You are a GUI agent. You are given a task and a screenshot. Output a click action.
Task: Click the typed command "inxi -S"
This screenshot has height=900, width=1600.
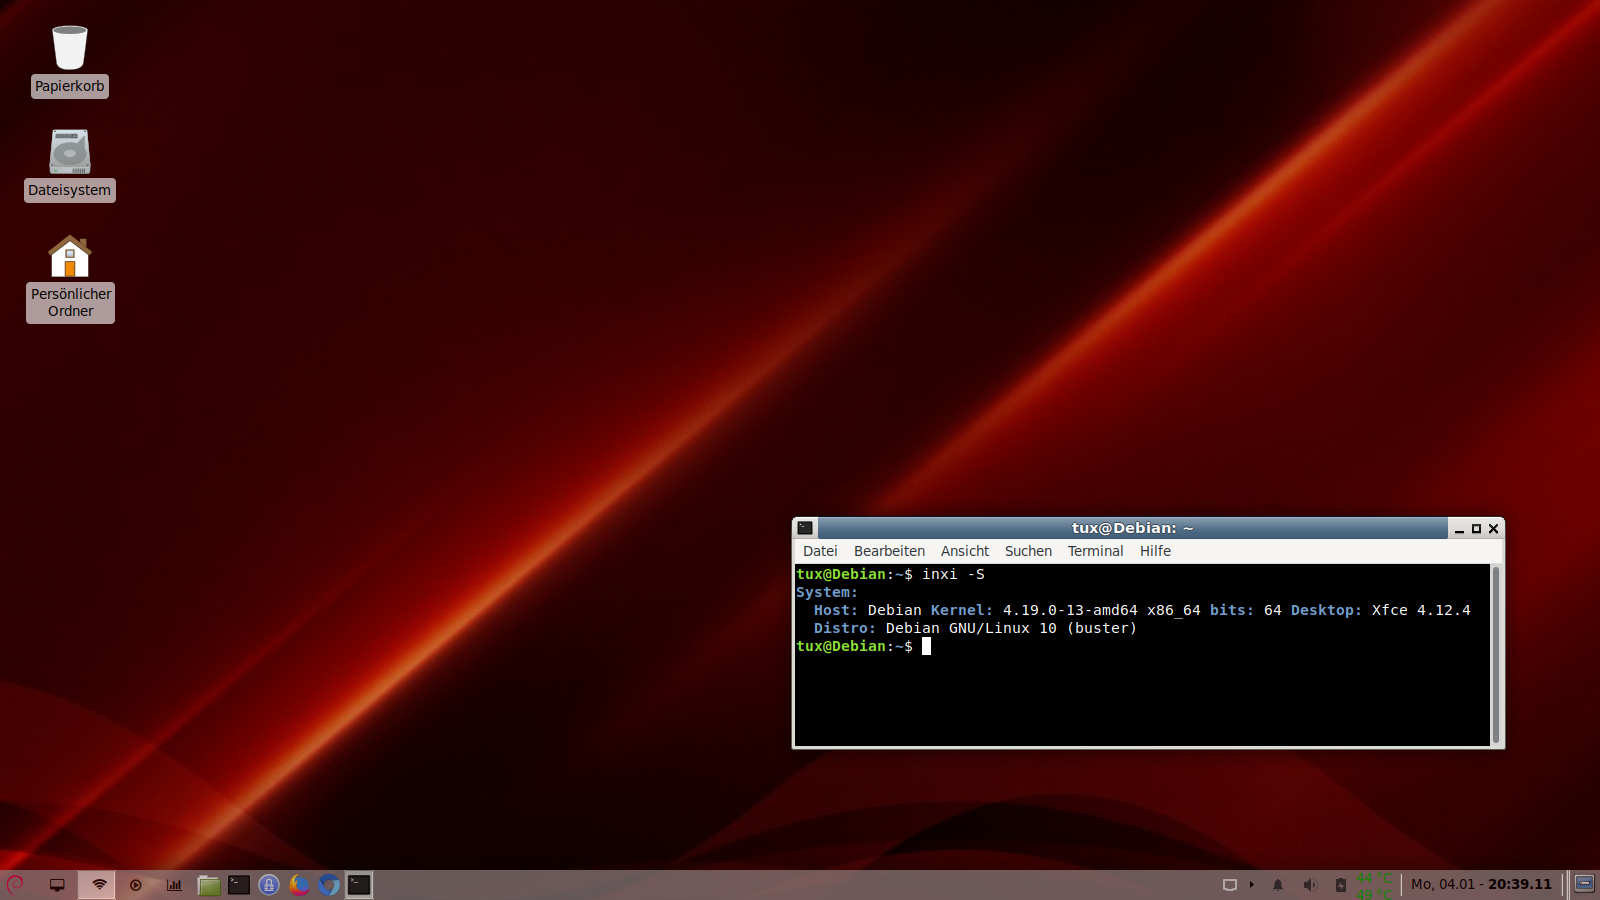pyautogui.click(x=954, y=574)
